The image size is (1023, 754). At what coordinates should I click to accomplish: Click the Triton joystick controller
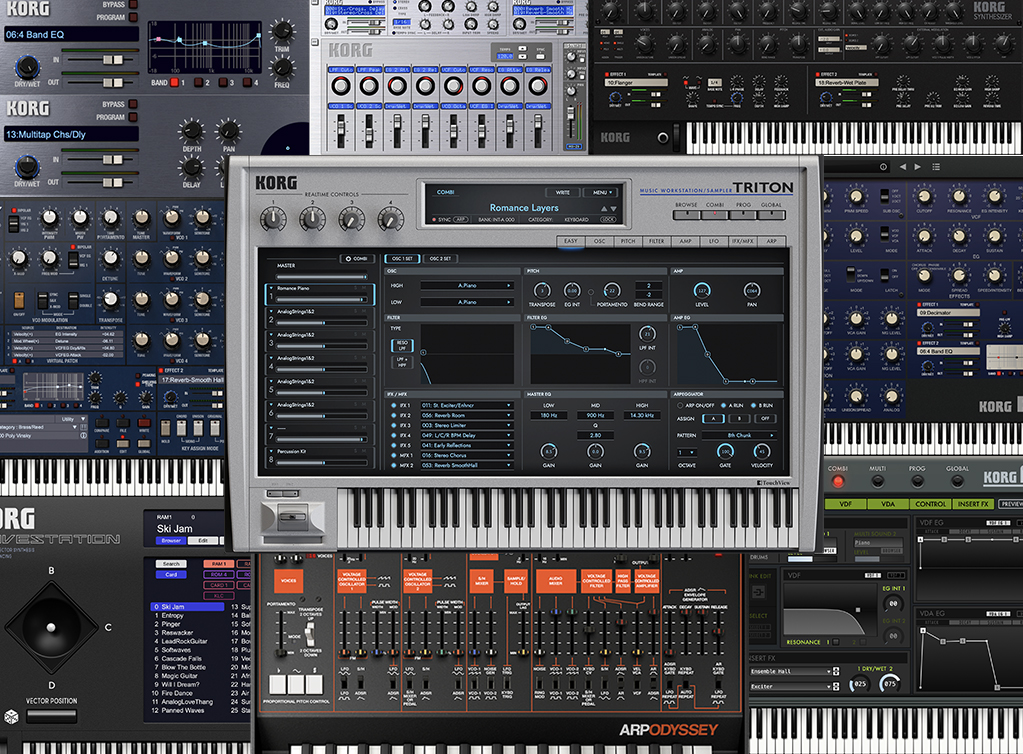click(292, 517)
